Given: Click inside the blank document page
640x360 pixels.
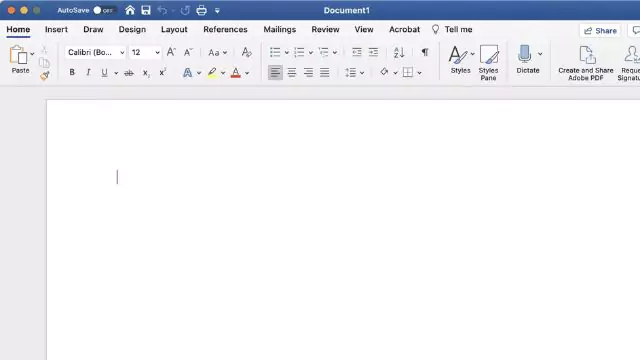Looking at the screenshot, I should coord(343,229).
